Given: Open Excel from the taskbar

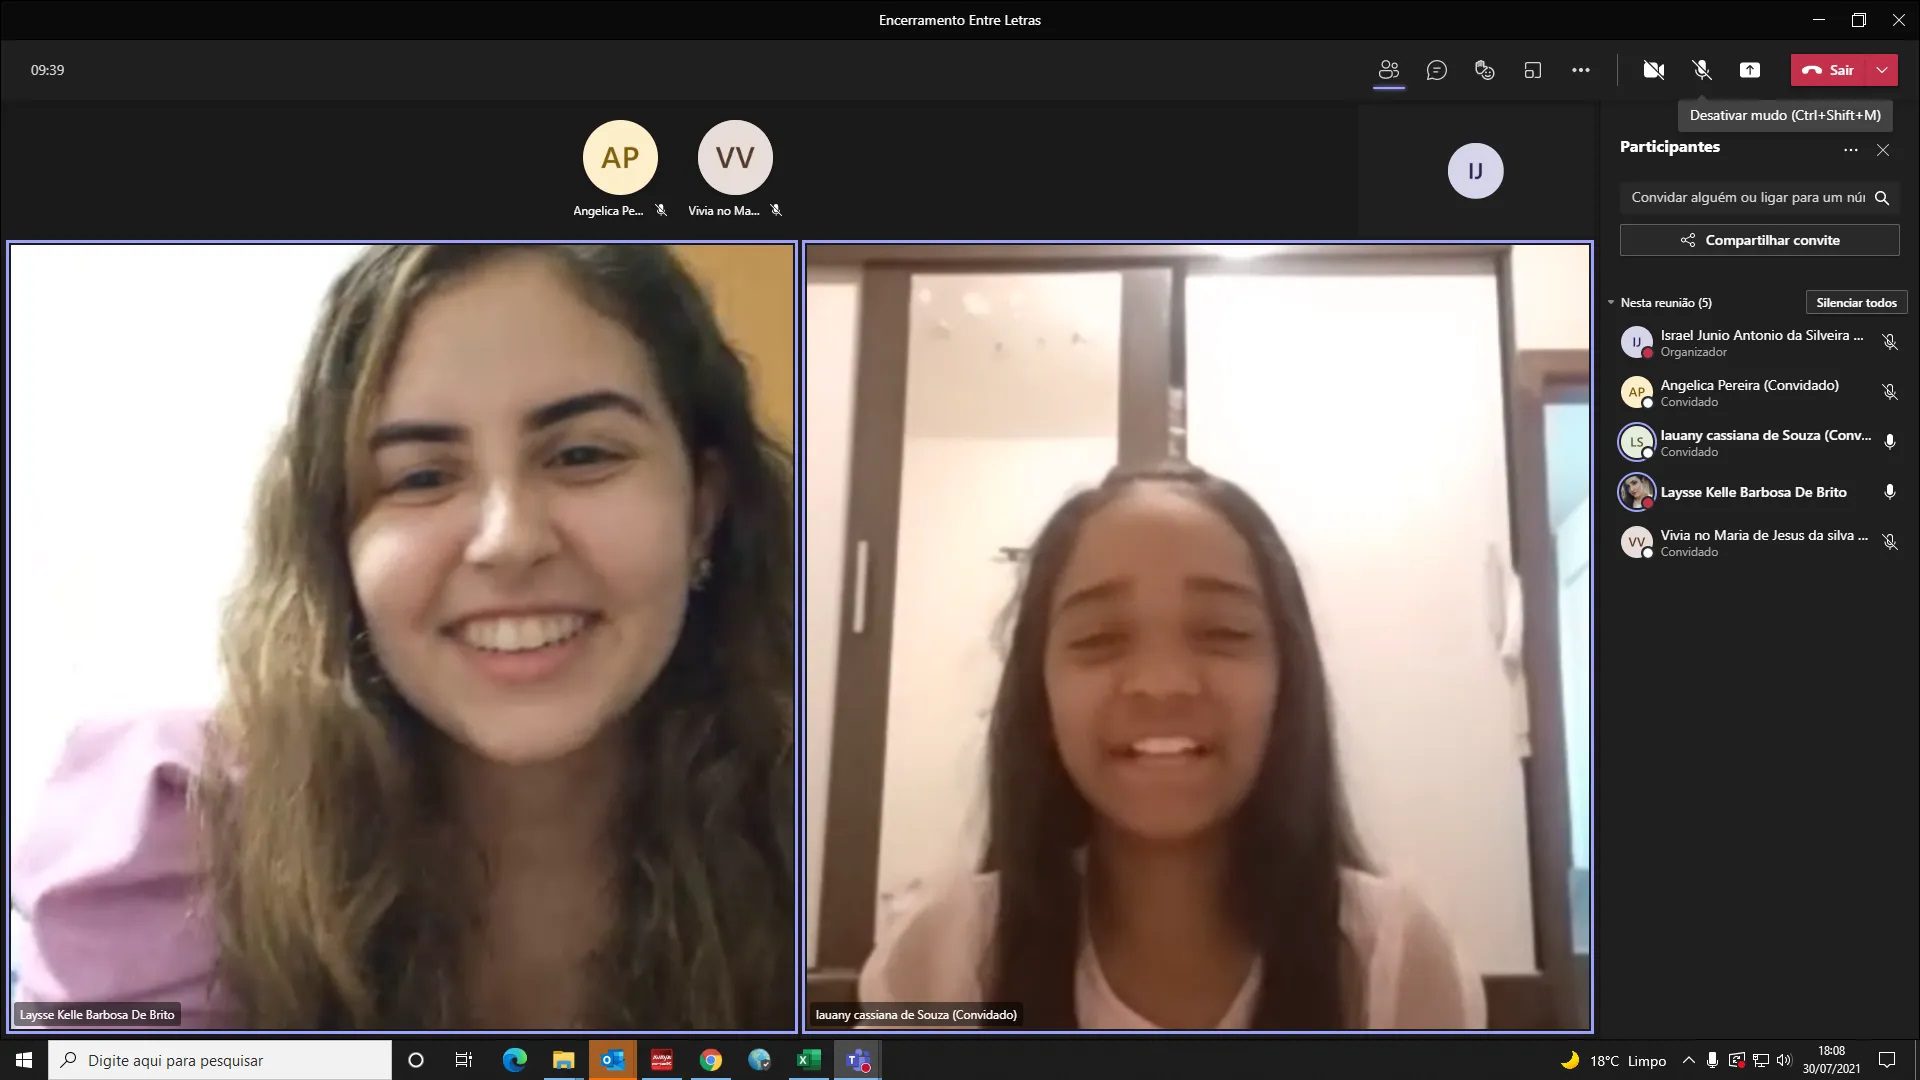Looking at the screenshot, I should click(x=808, y=1060).
